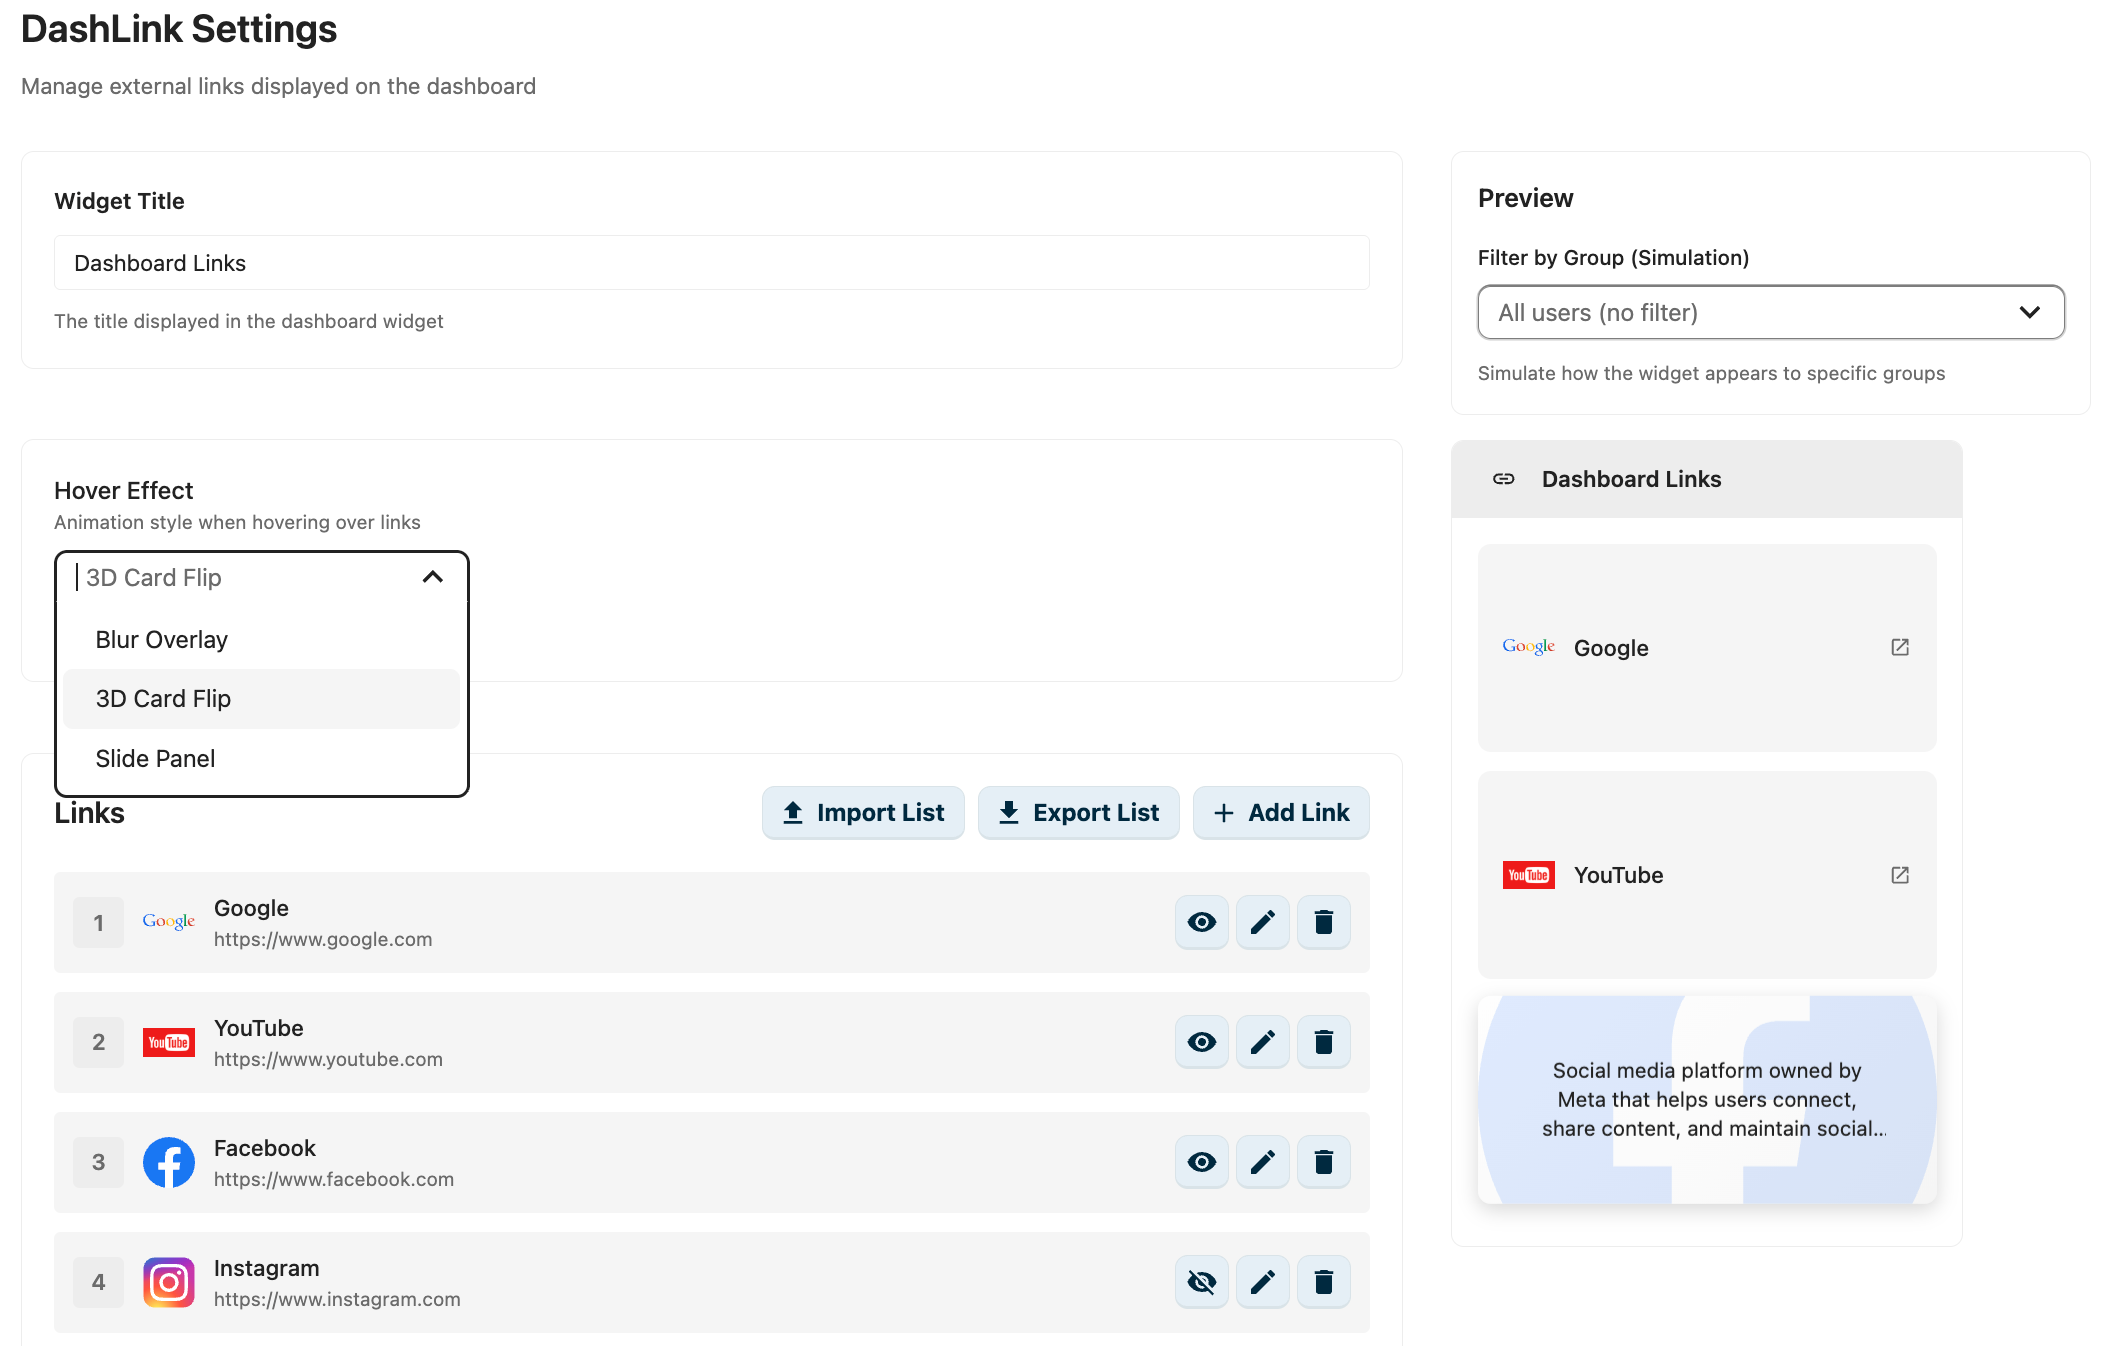Hide the Google link with eye icon

click(1201, 922)
